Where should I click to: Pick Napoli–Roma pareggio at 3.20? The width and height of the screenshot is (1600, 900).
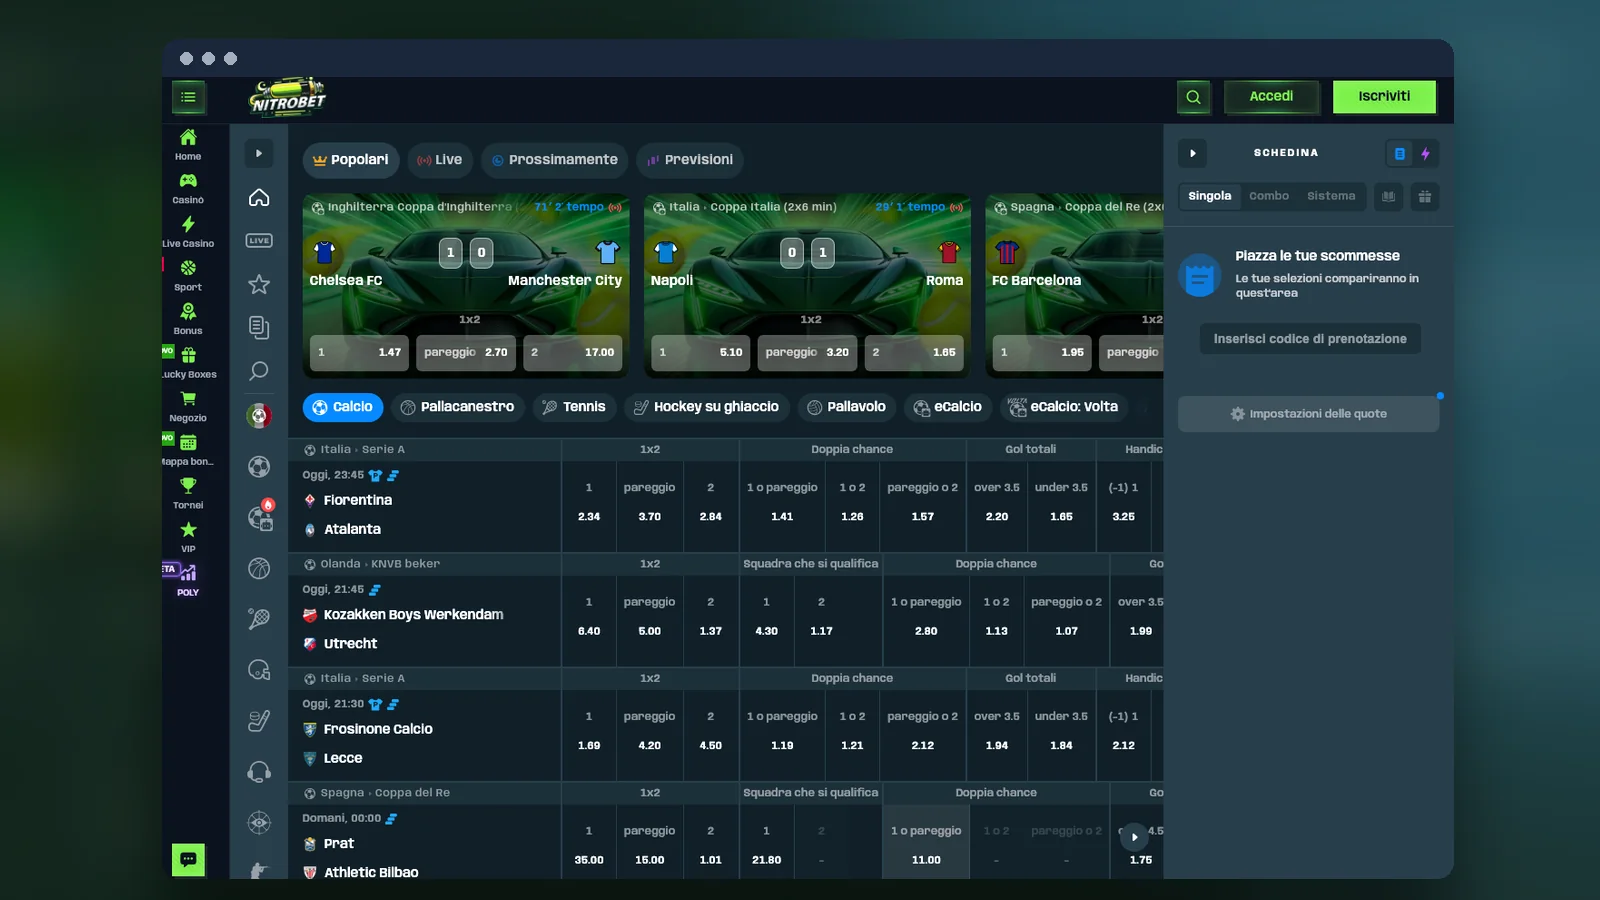click(x=807, y=352)
